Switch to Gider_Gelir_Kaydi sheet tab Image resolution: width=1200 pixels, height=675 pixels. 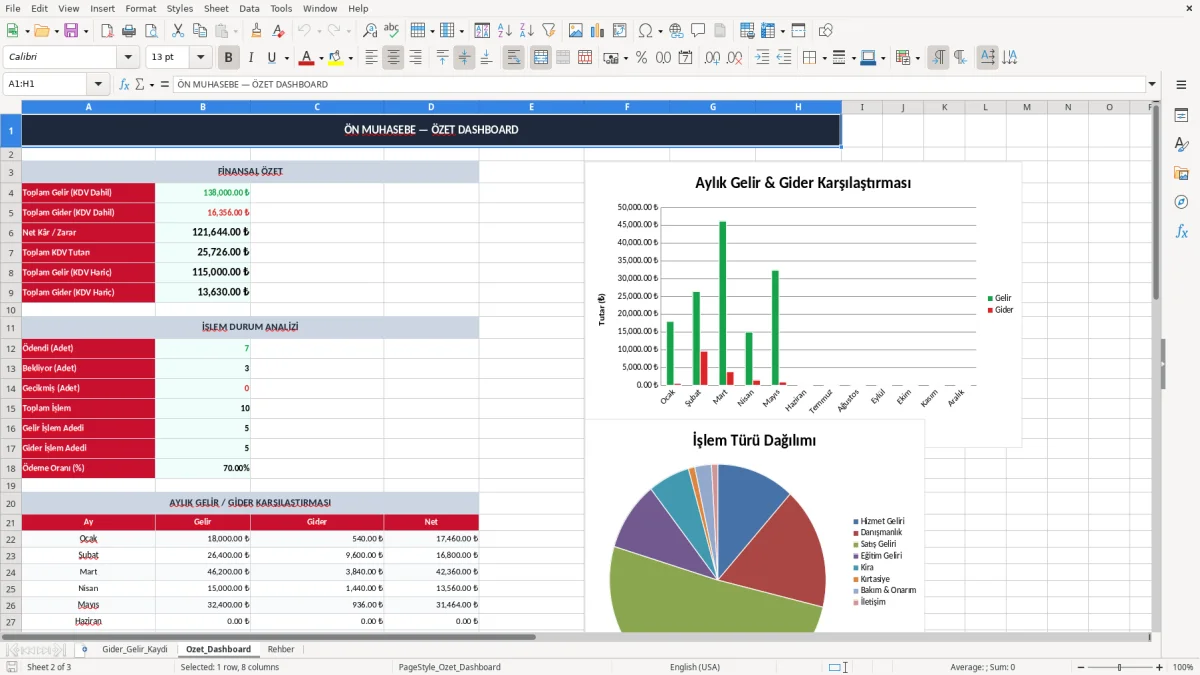pyautogui.click(x=135, y=649)
